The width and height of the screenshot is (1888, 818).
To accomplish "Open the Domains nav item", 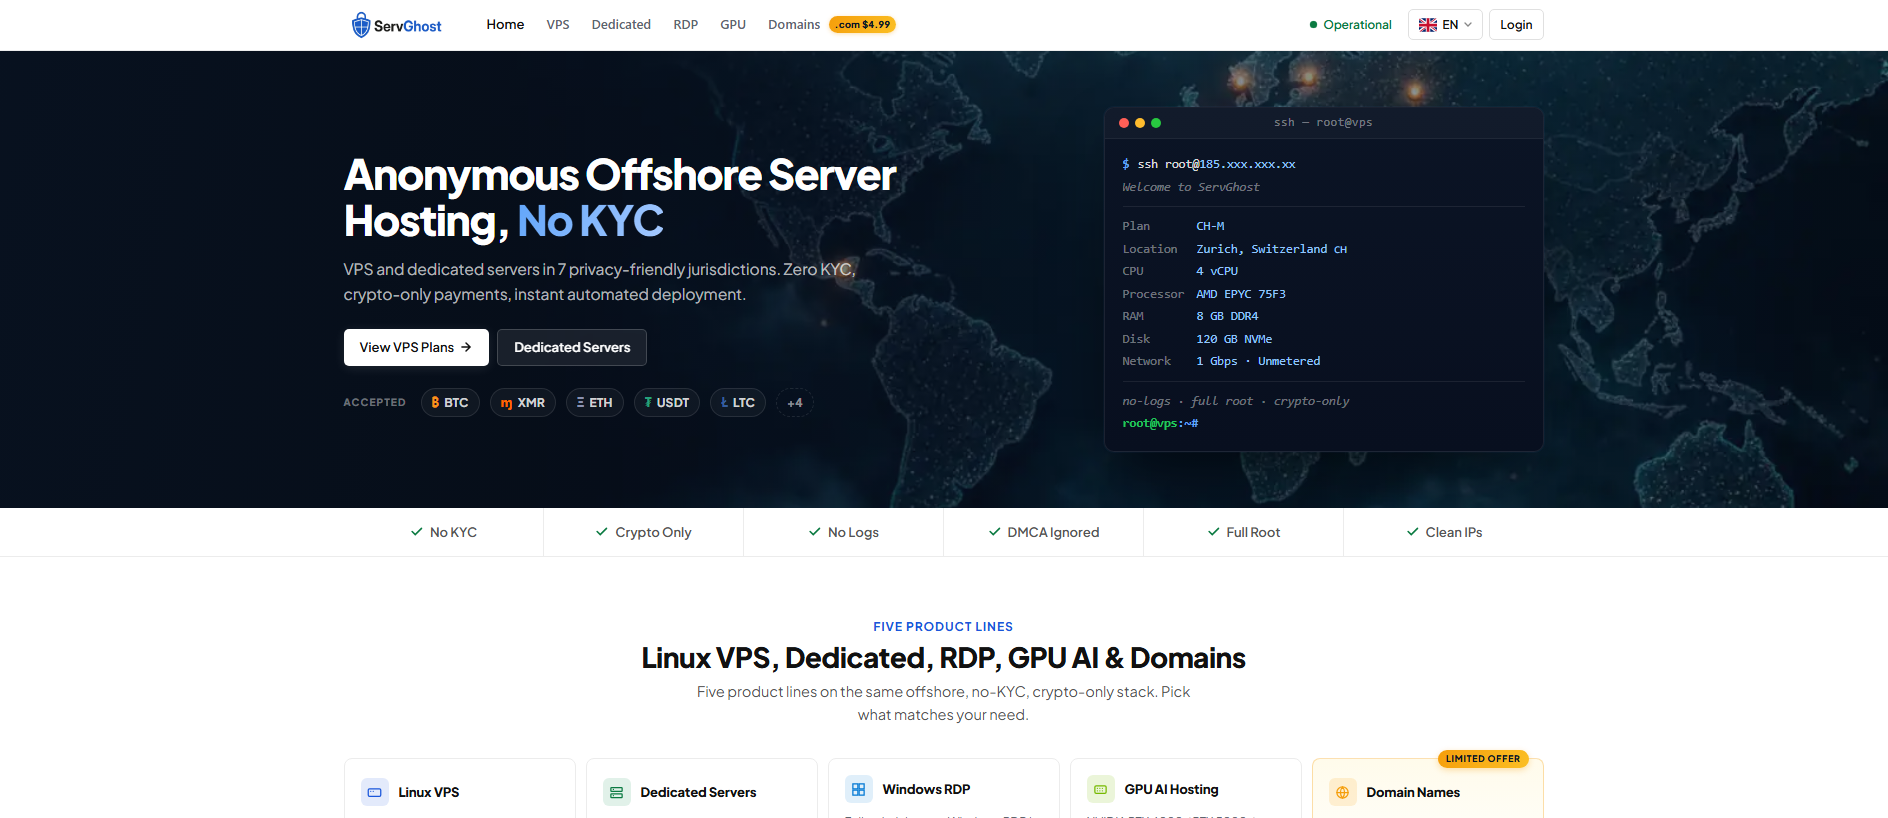I will (794, 25).
